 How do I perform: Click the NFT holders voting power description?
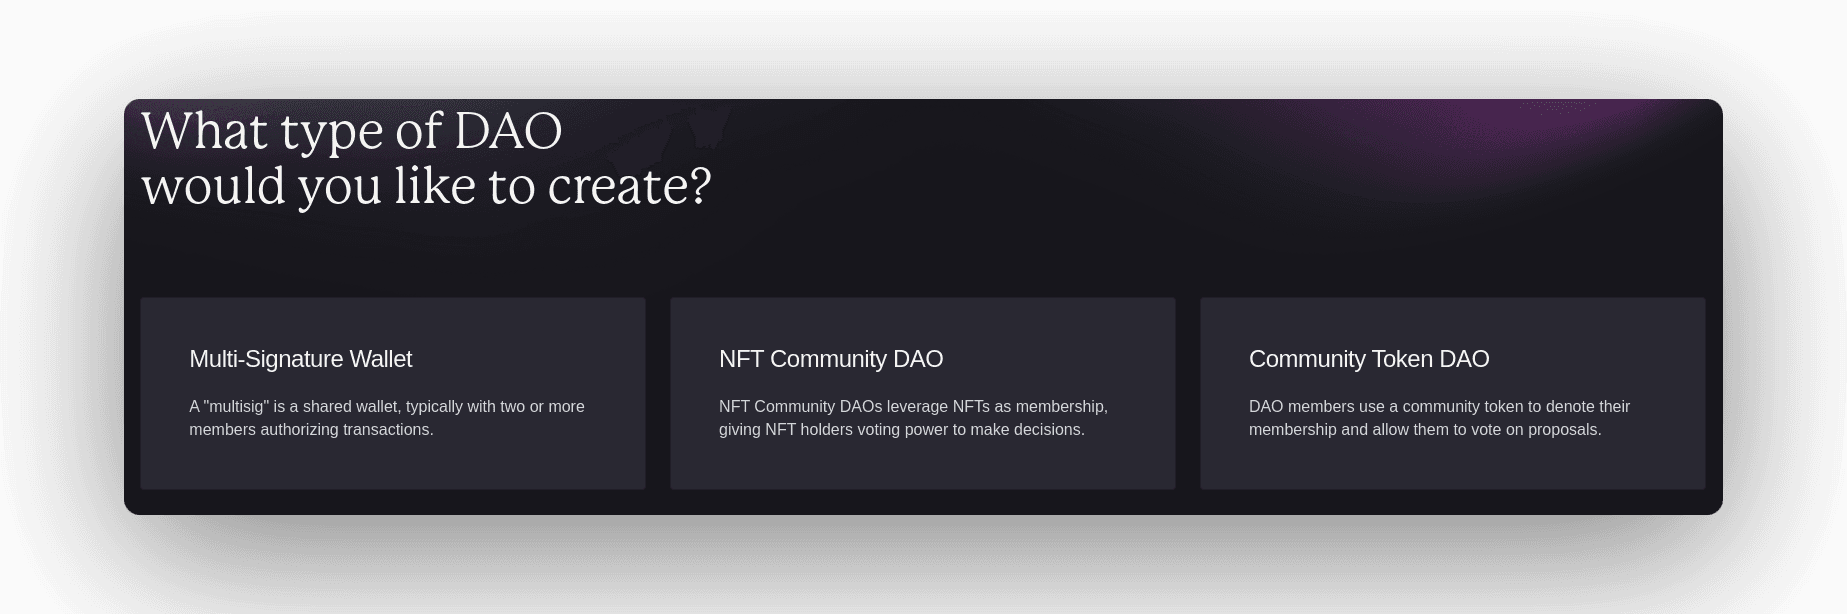tap(913, 418)
